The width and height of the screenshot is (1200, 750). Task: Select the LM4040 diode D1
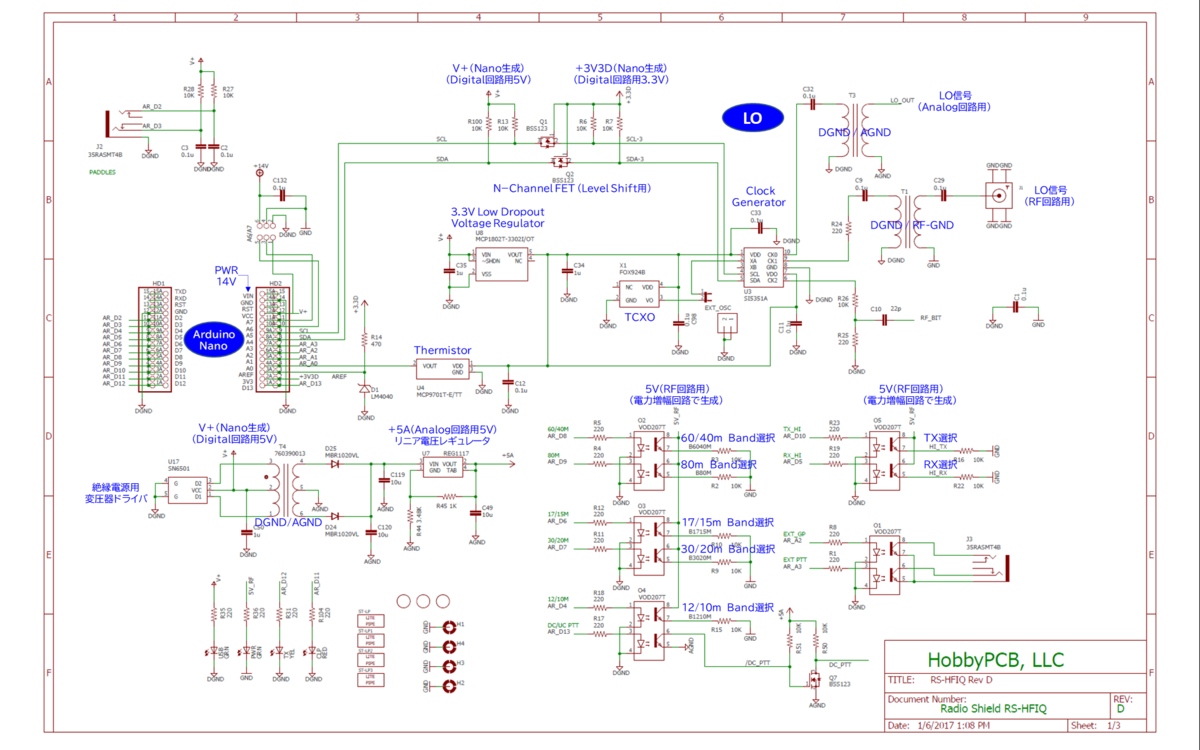pos(364,391)
